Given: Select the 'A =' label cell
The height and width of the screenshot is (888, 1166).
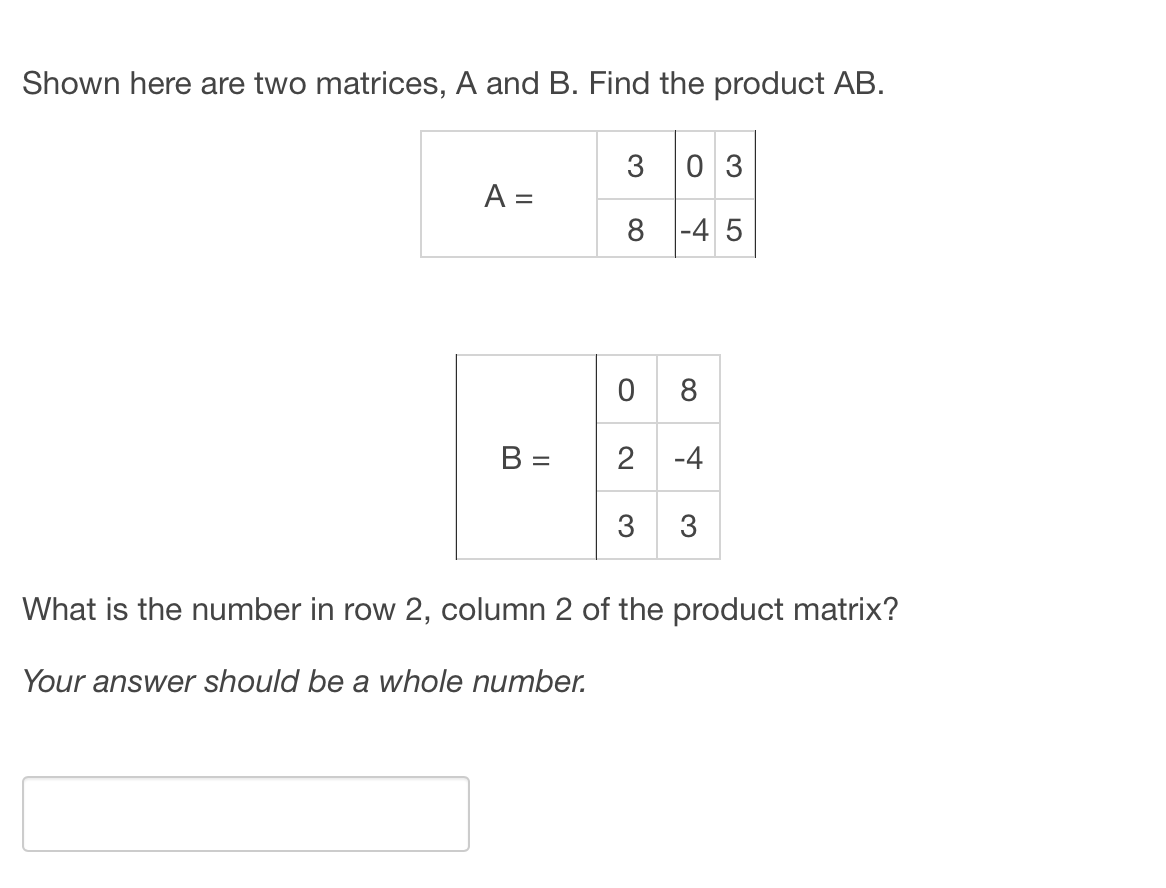Looking at the screenshot, I should [x=509, y=195].
